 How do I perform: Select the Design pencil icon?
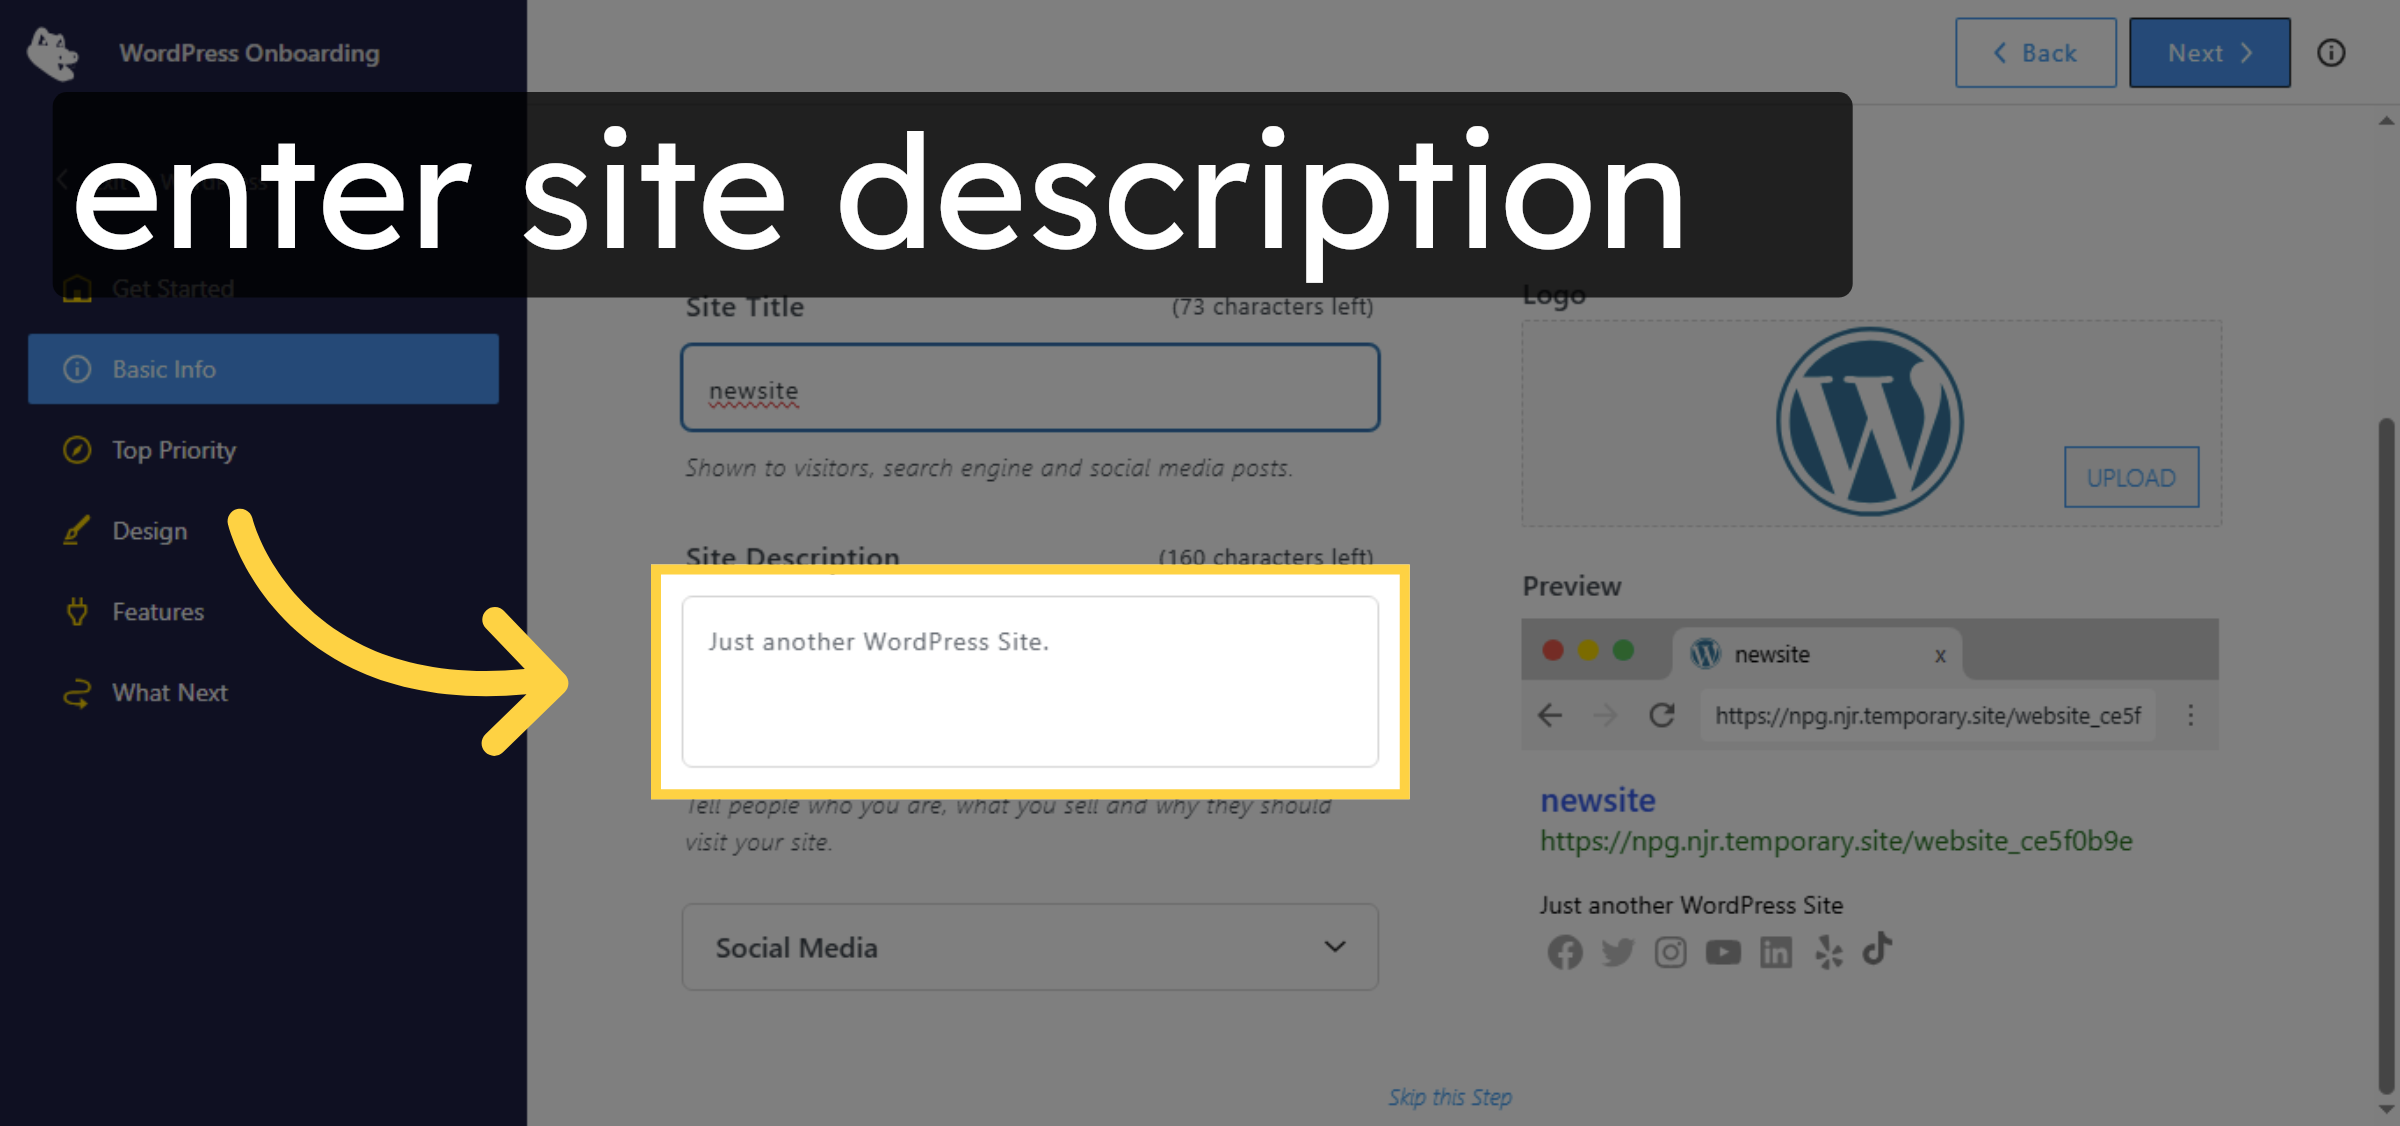coord(76,531)
